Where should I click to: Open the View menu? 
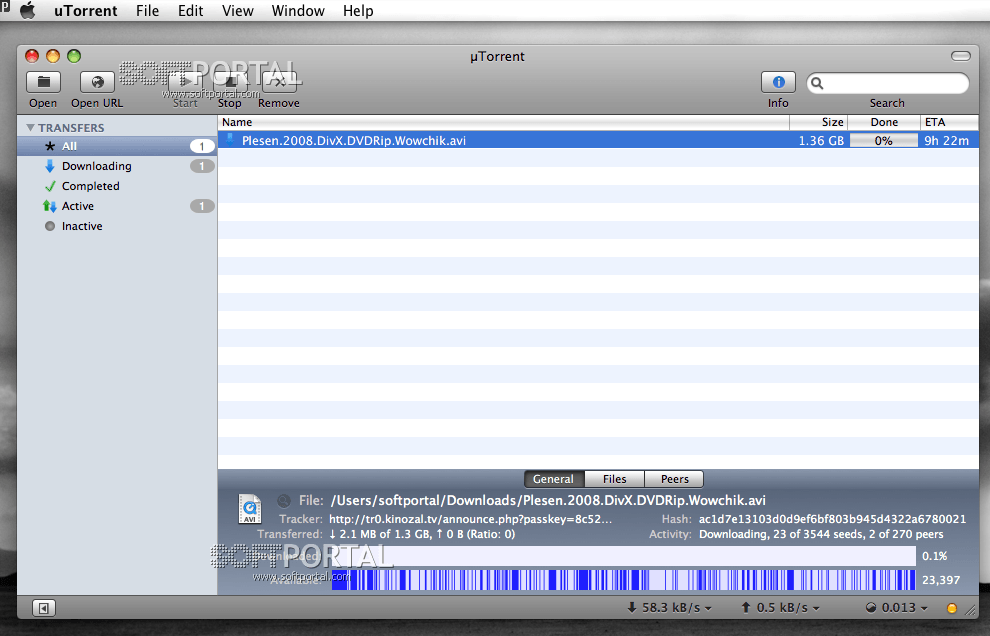coord(238,11)
